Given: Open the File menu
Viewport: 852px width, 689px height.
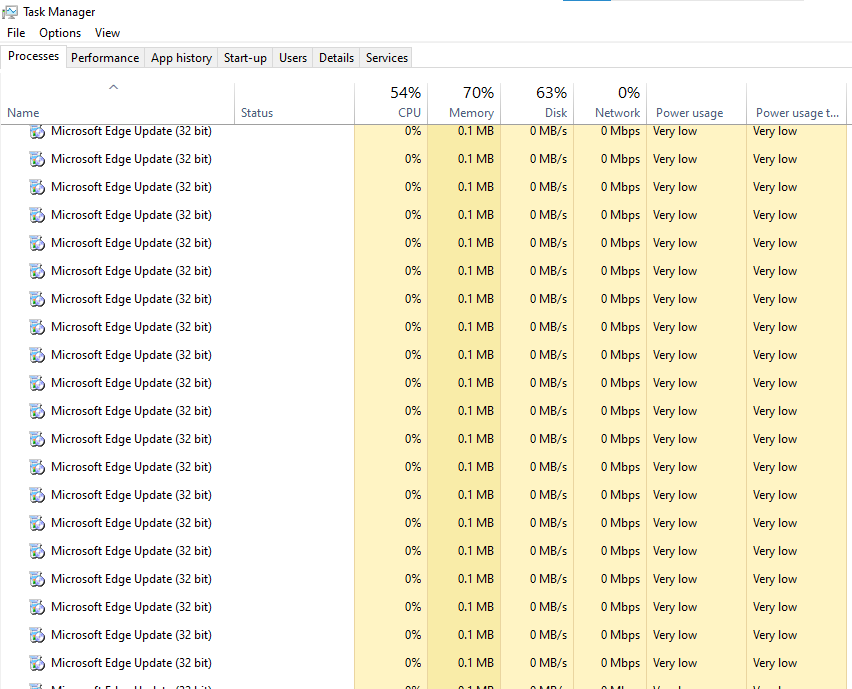Looking at the screenshot, I should click(16, 33).
